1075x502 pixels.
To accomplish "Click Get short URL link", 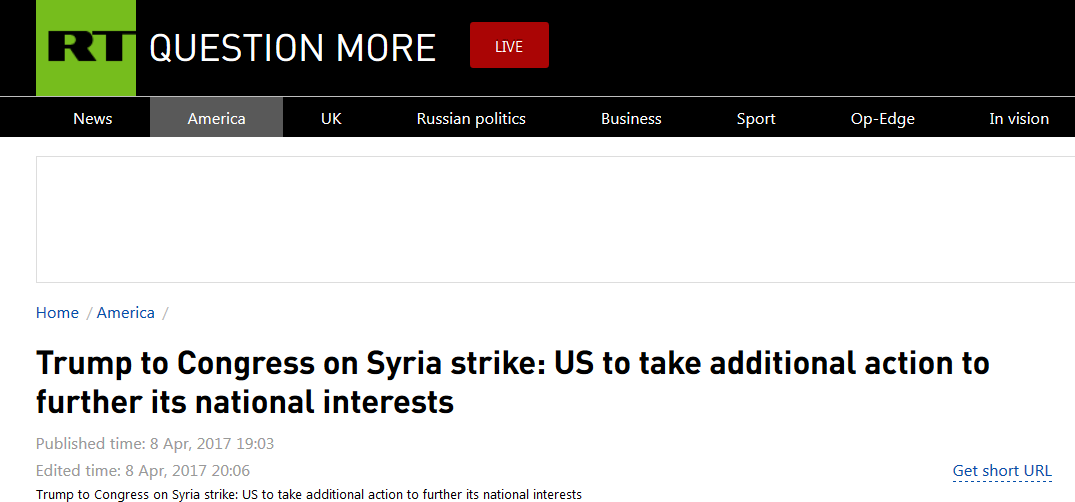I will point(1002,471).
